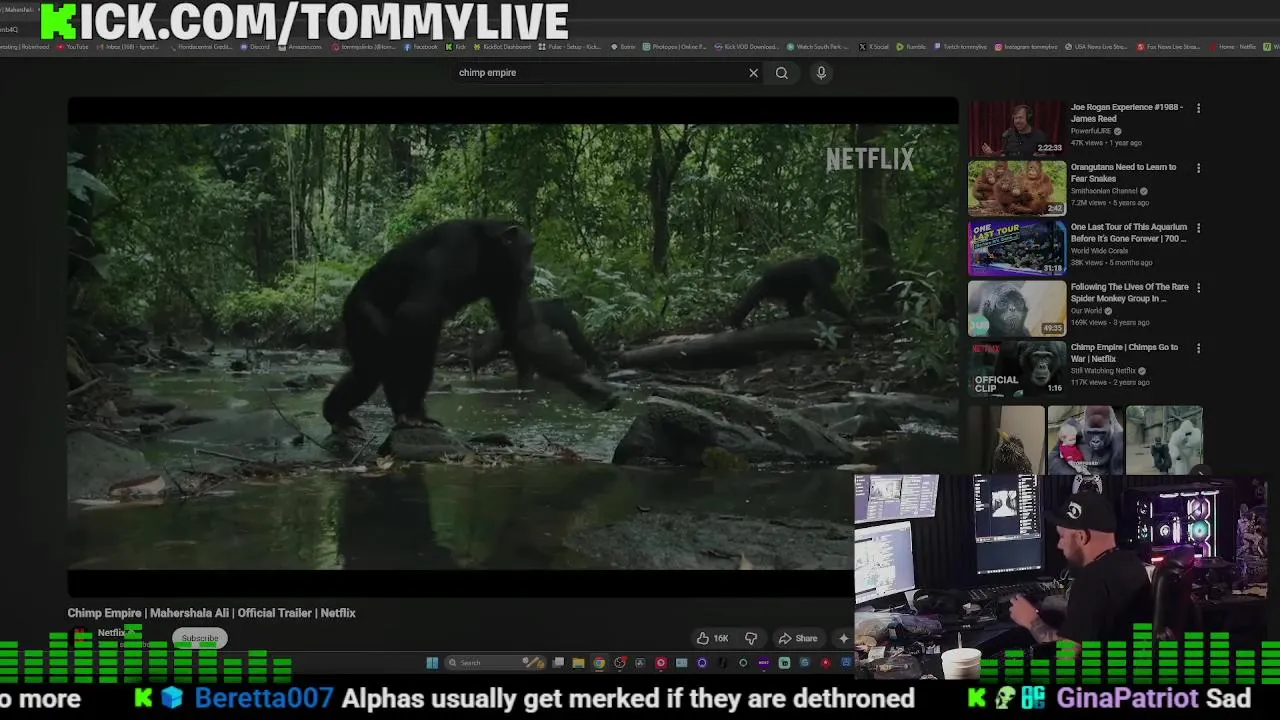Image resolution: width=1280 pixels, height=720 pixels.
Task: Click title 'Chimp Empire | Chimps Go to War'
Action: (x=1124, y=352)
